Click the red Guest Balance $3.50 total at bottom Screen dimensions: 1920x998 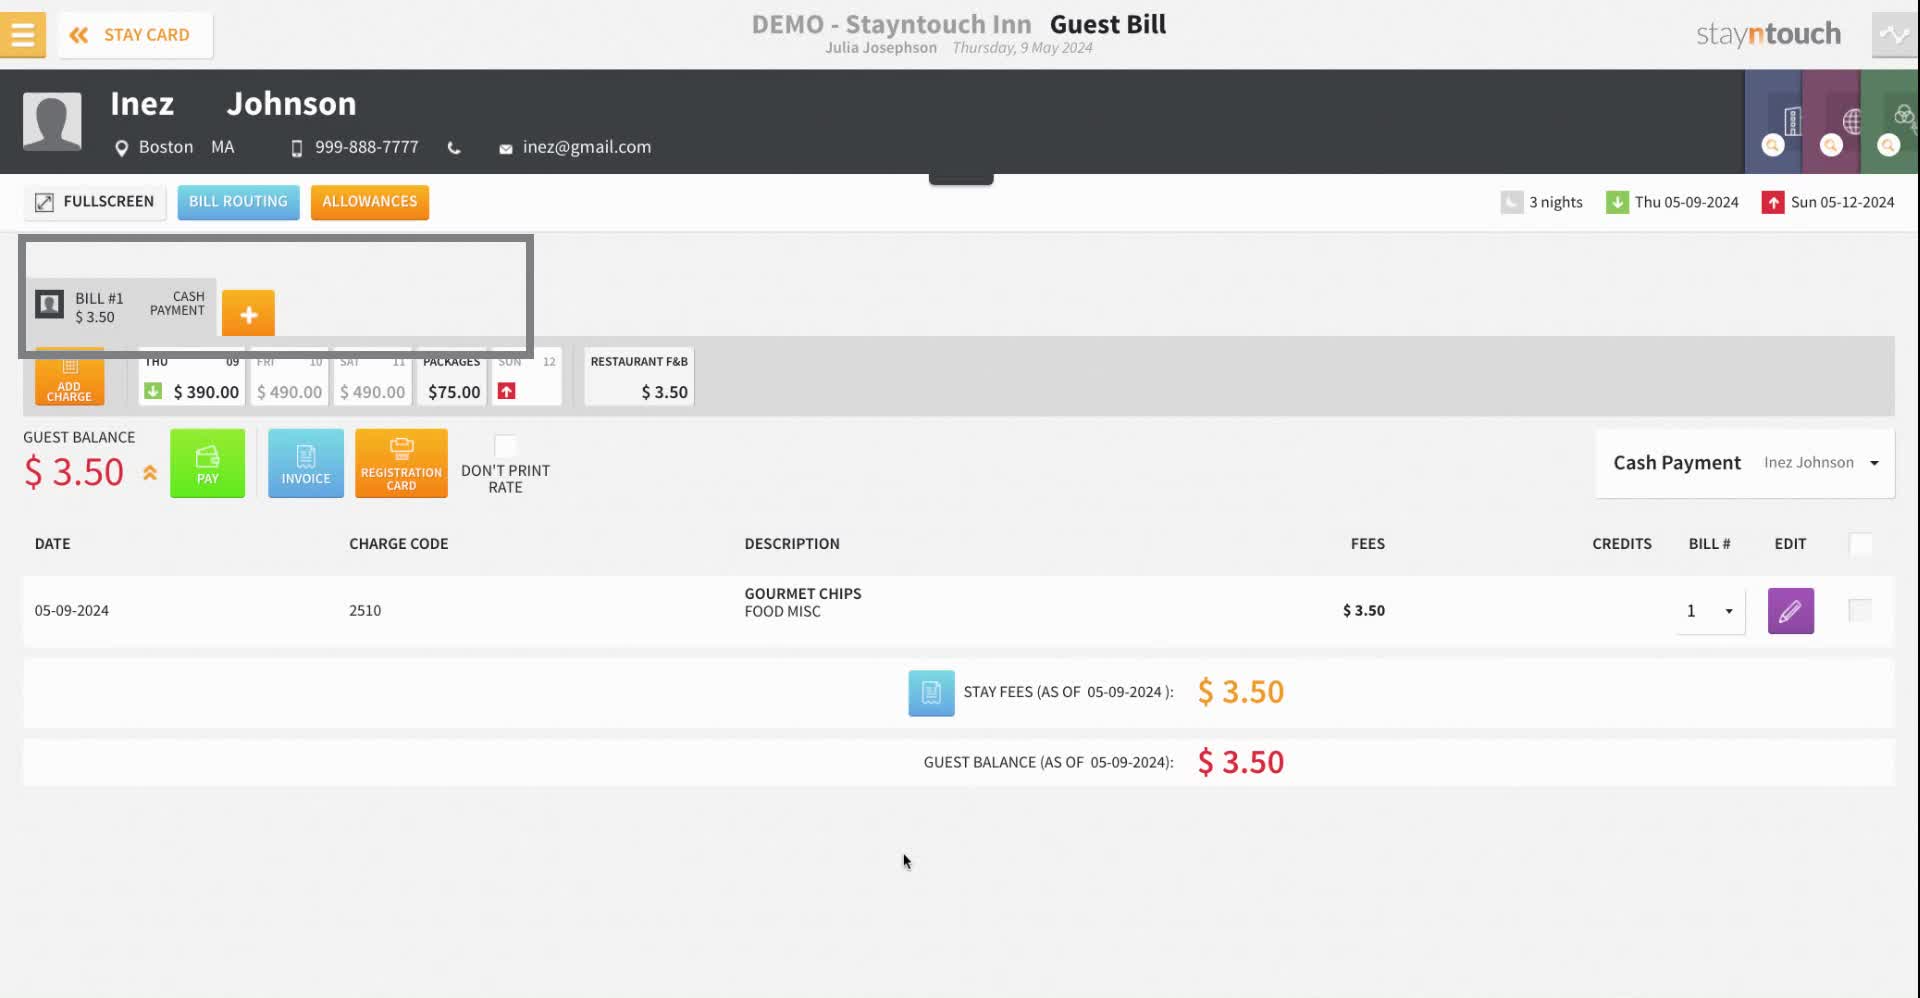point(1241,763)
